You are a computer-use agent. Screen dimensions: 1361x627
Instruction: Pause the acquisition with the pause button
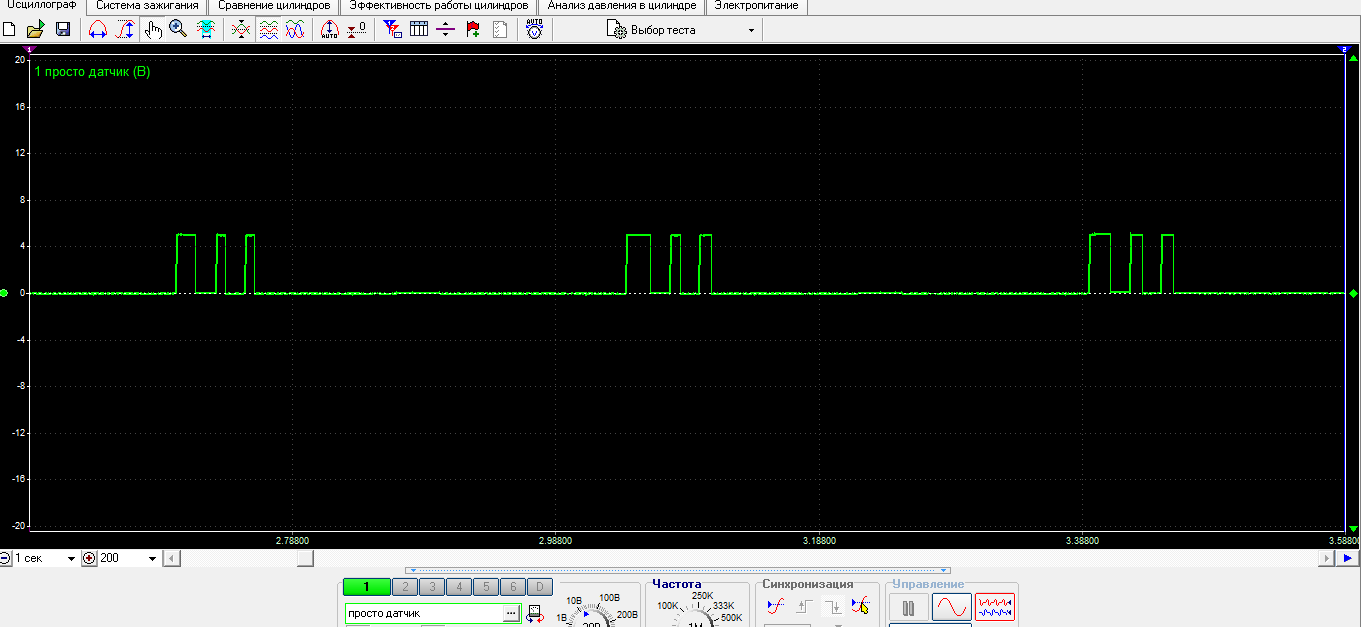(x=908, y=607)
